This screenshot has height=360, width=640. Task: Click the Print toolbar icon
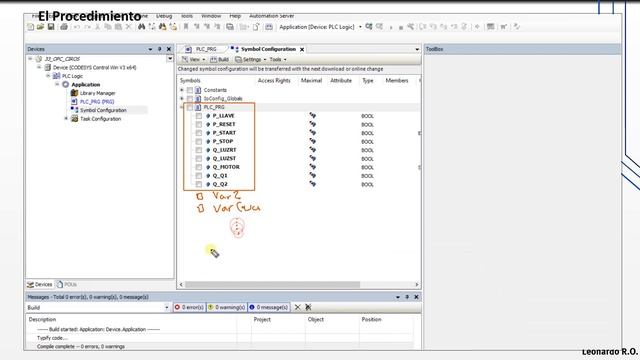64,27
